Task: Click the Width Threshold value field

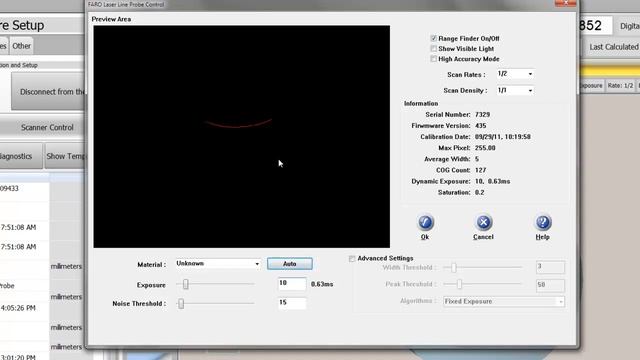Action: coord(550,267)
